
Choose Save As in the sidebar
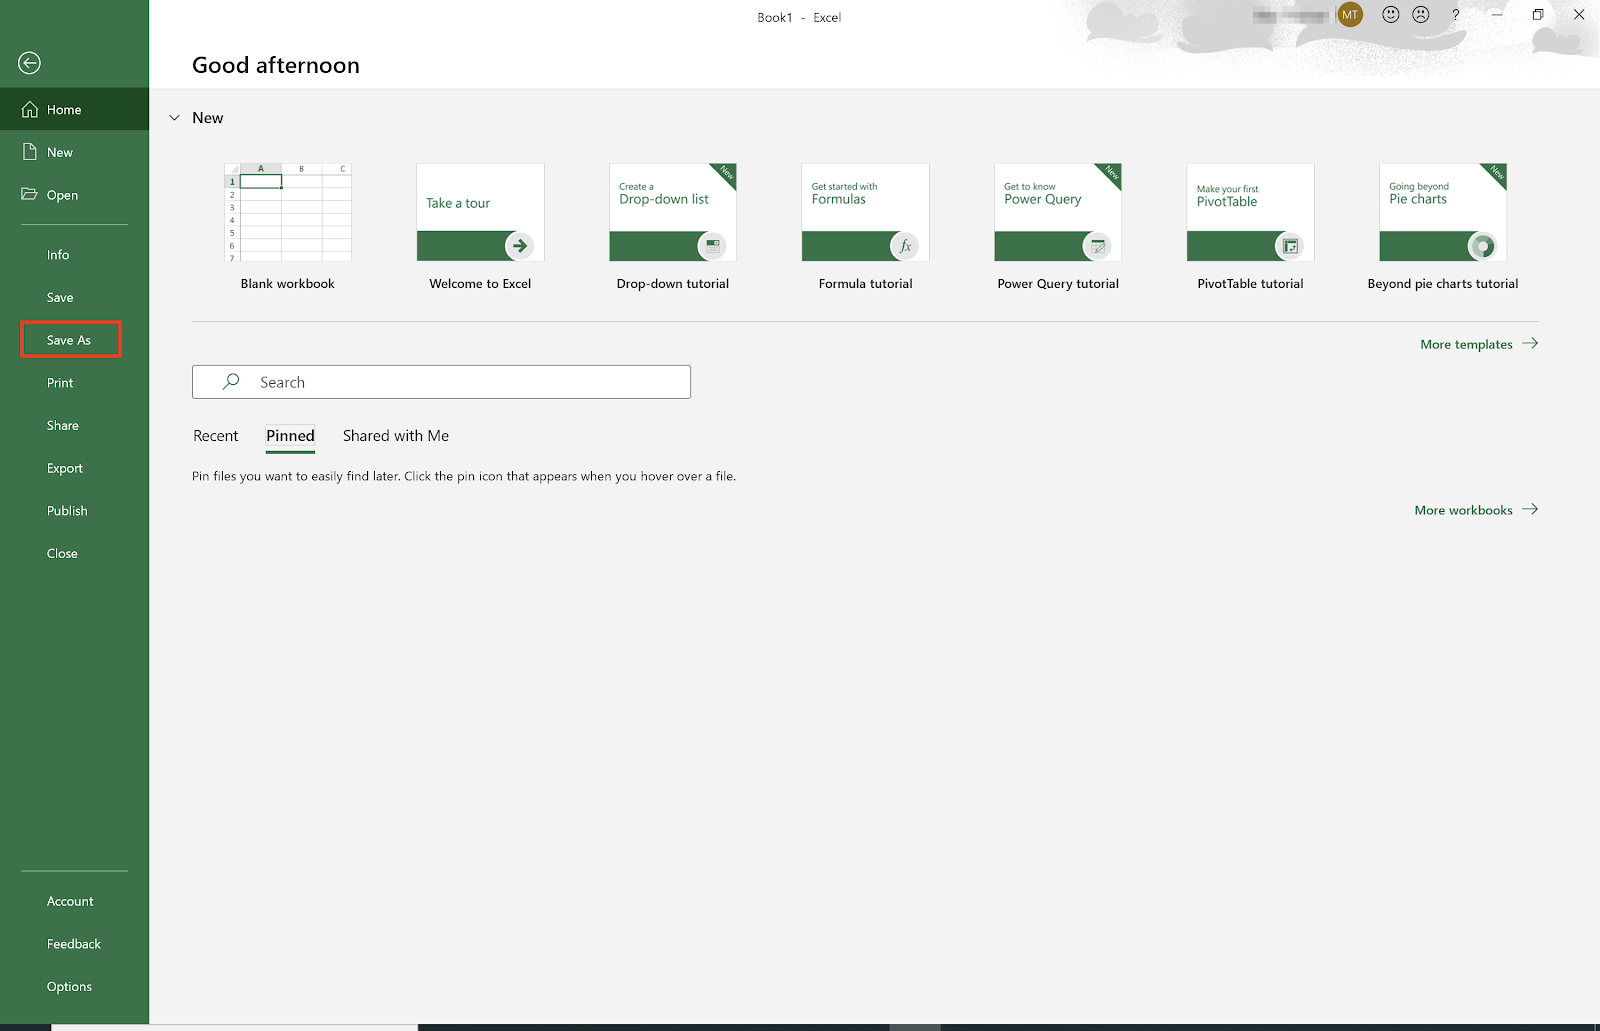tap(71, 340)
